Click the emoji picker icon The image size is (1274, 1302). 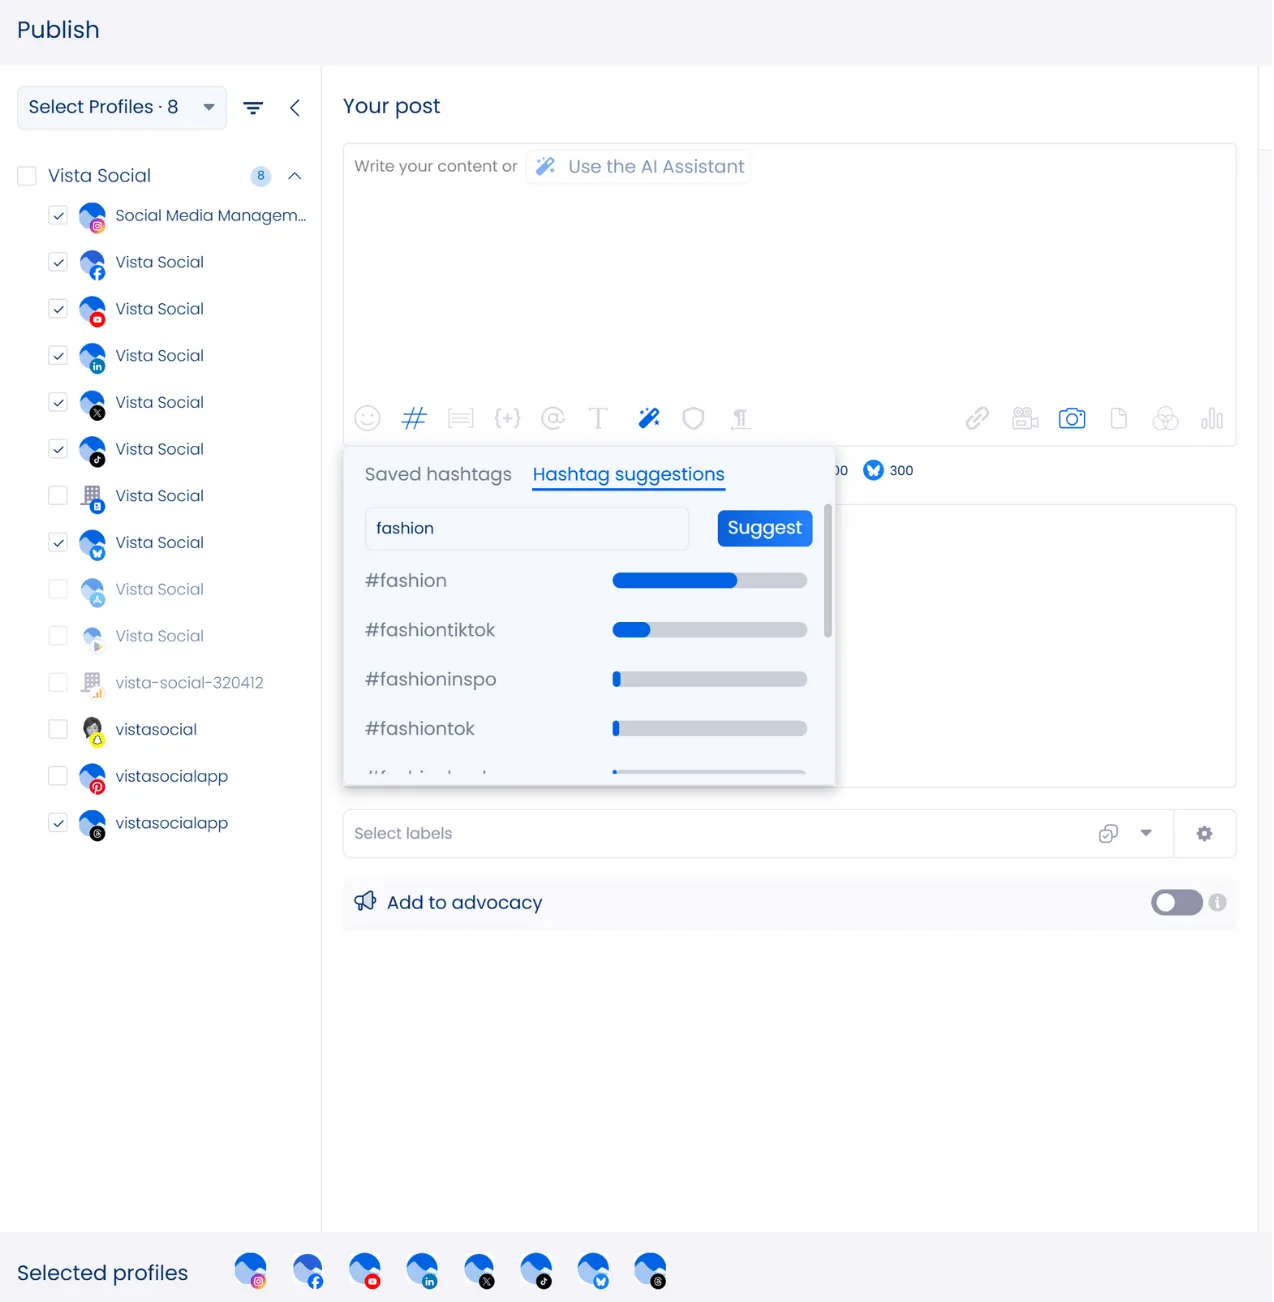pos(367,418)
